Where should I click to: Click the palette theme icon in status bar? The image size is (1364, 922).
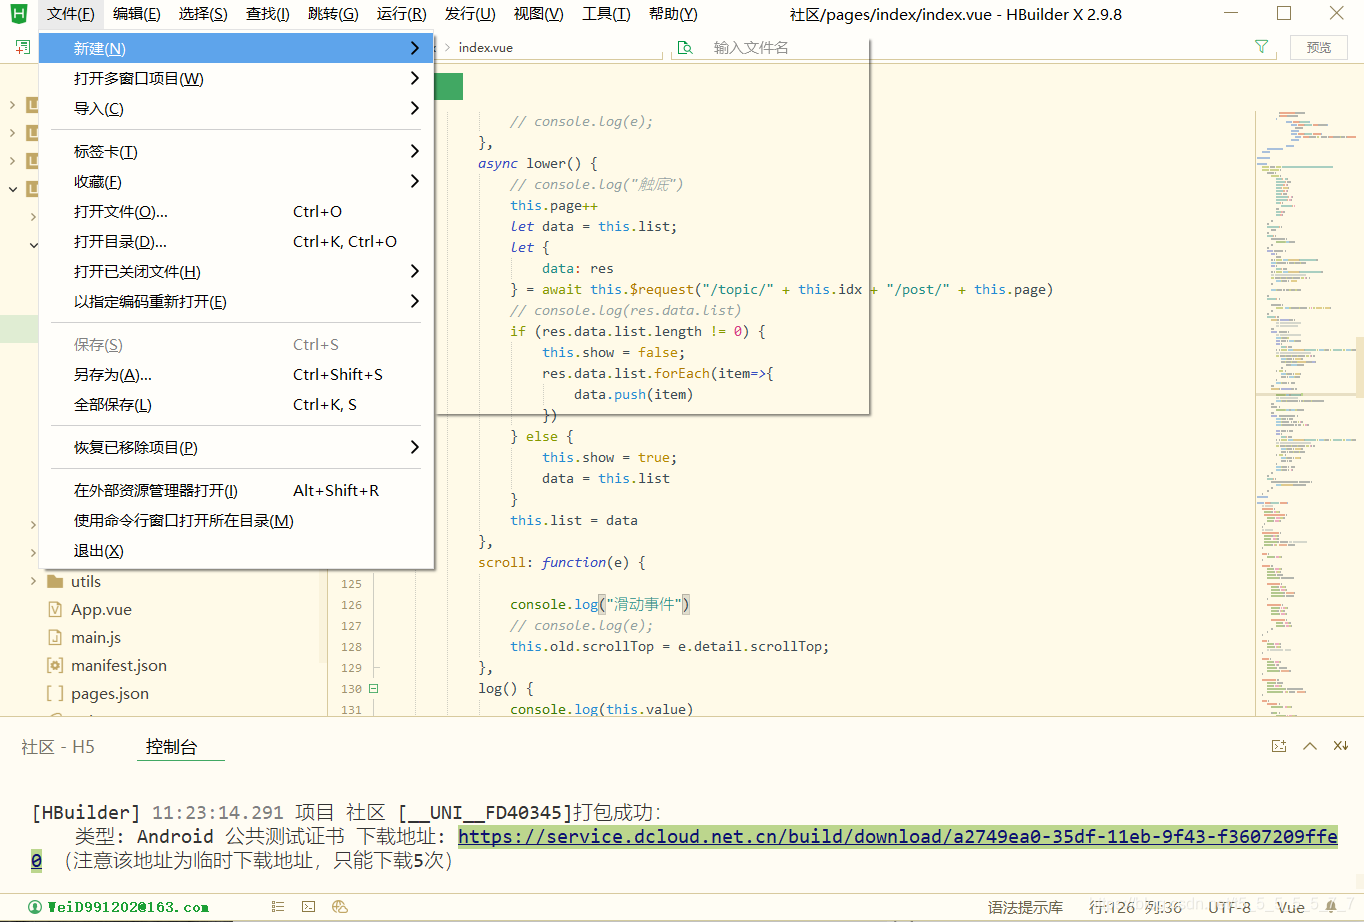(x=339, y=906)
